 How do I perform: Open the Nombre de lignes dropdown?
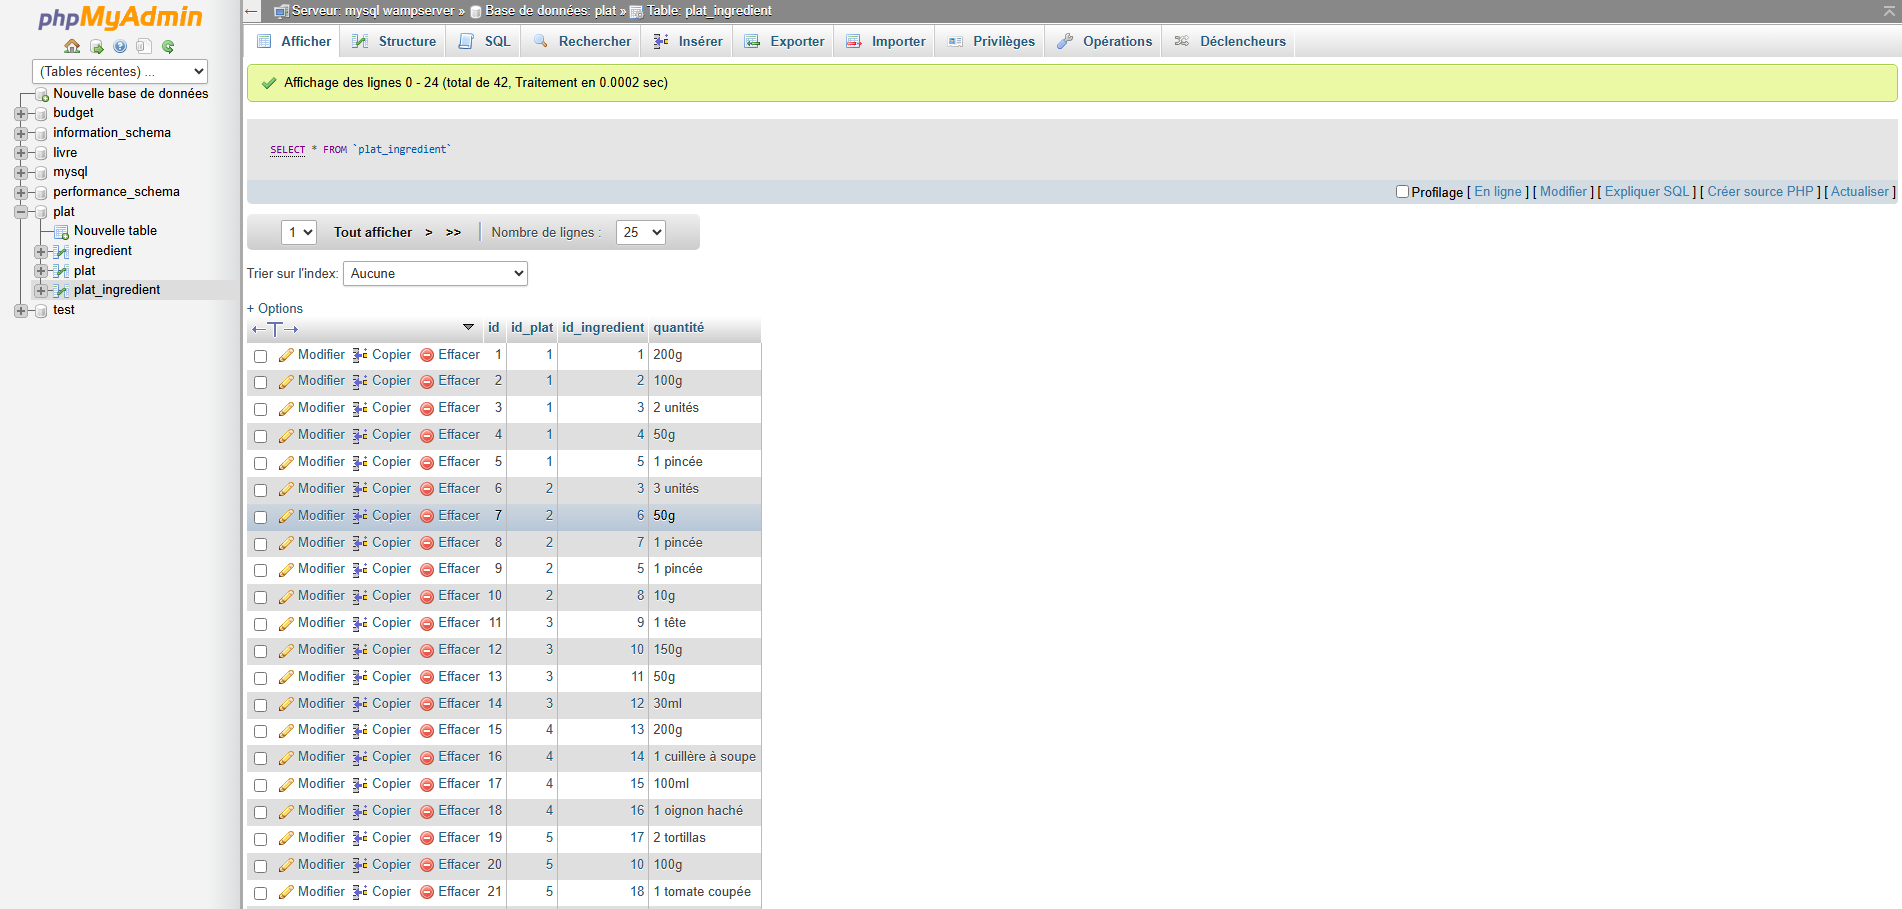click(641, 232)
